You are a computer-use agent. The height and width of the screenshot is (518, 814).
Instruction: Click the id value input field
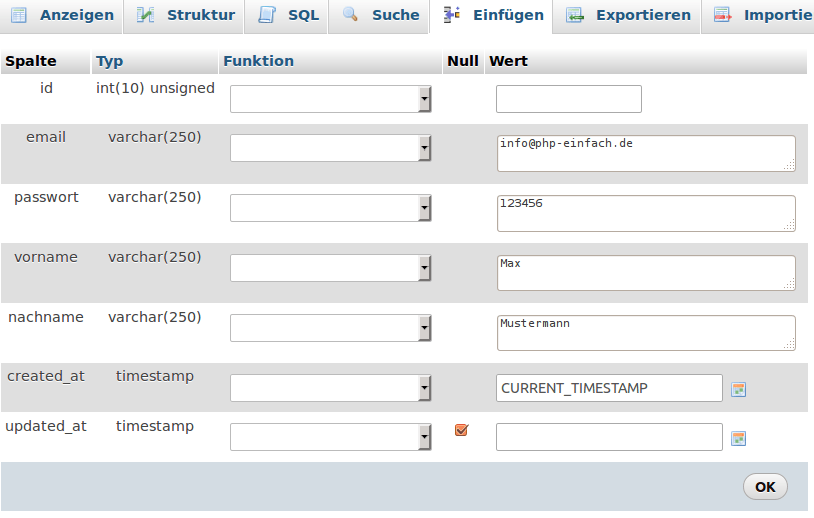click(568, 99)
